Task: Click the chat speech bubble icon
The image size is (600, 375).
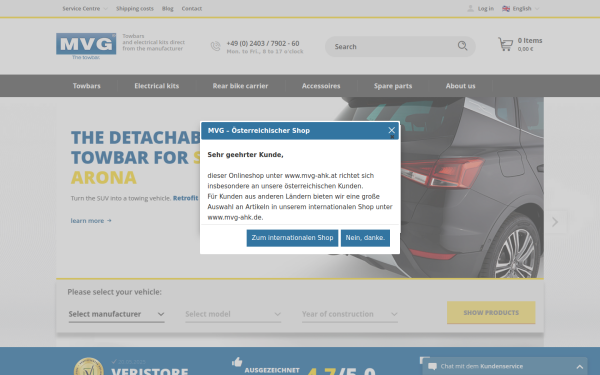Action: 432,366
